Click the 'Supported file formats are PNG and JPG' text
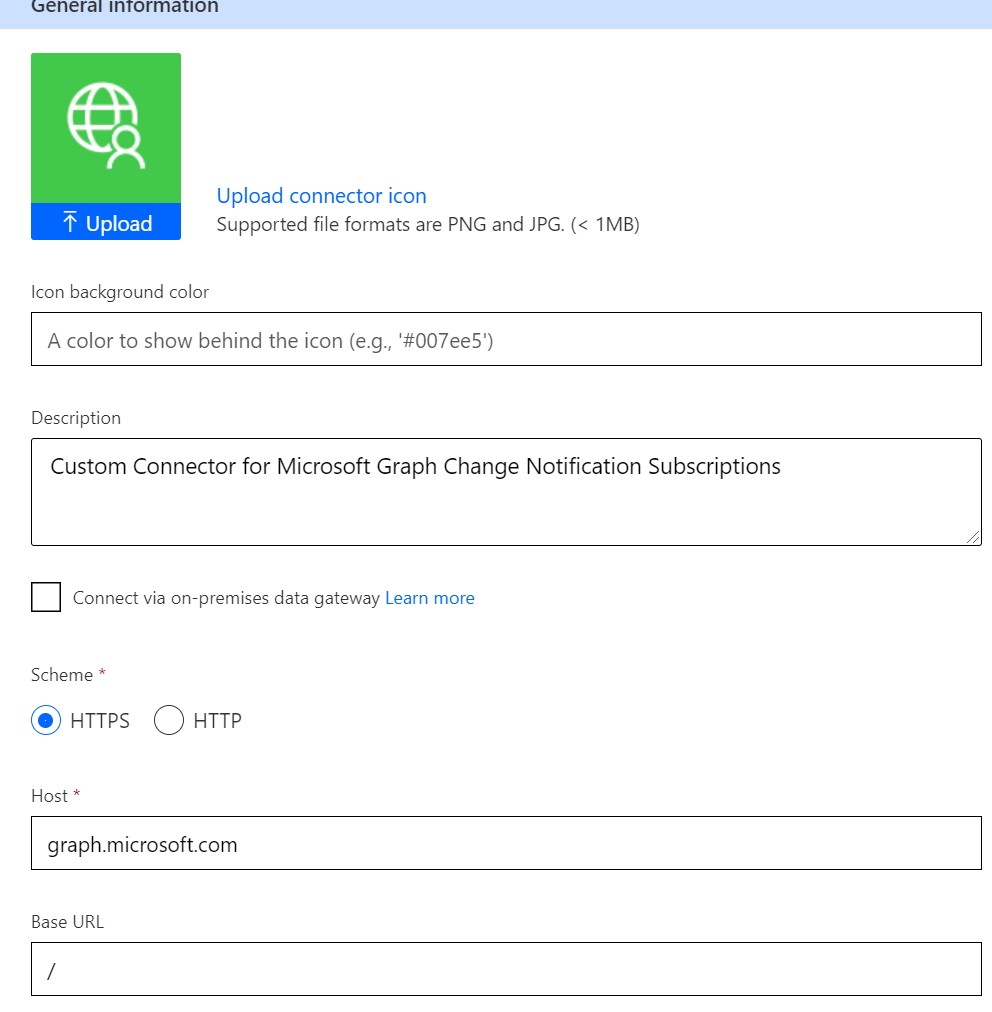This screenshot has height=1012, width=992. point(428,225)
